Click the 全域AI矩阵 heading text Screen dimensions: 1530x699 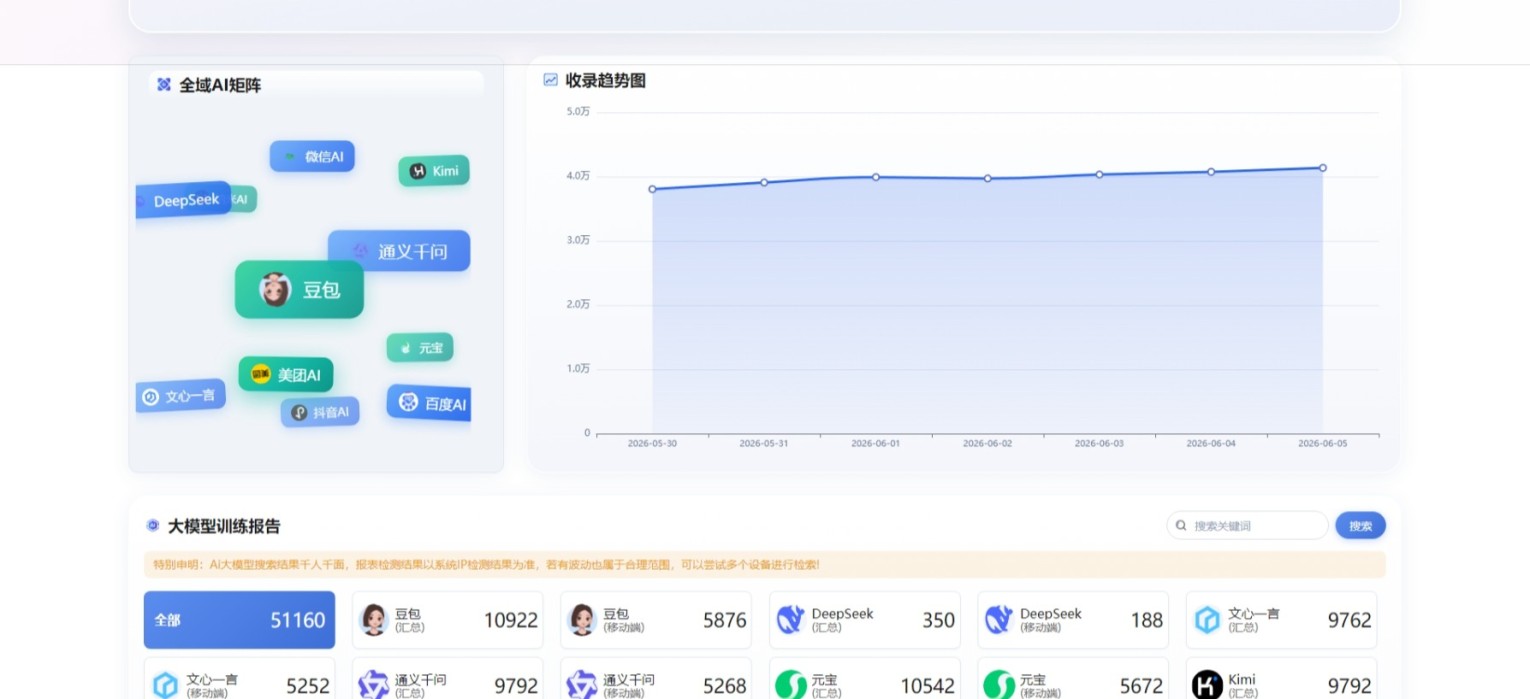point(220,86)
